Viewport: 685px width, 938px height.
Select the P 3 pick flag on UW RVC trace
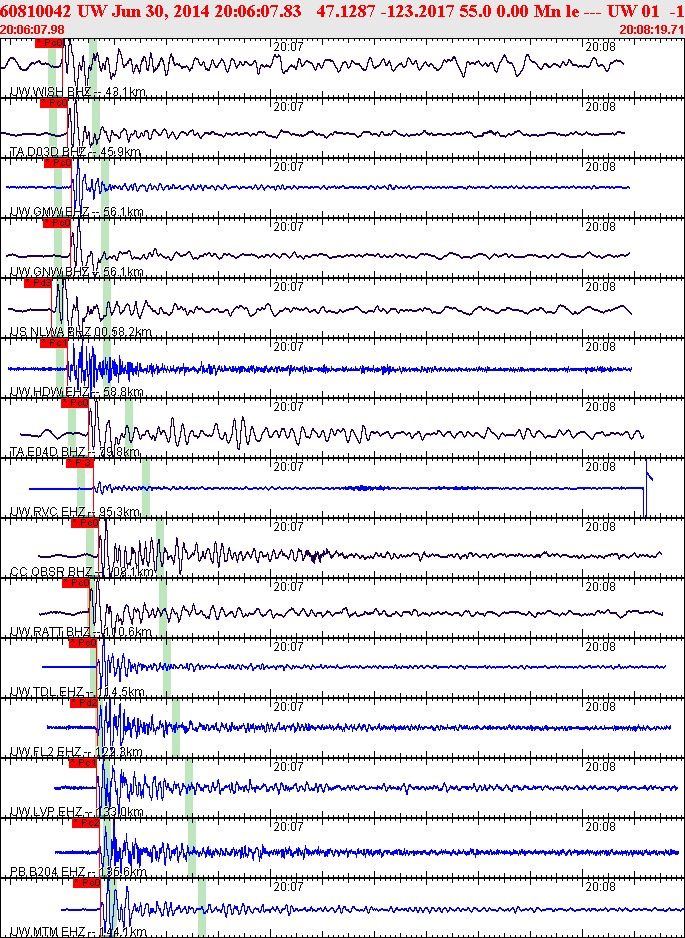click(80, 463)
